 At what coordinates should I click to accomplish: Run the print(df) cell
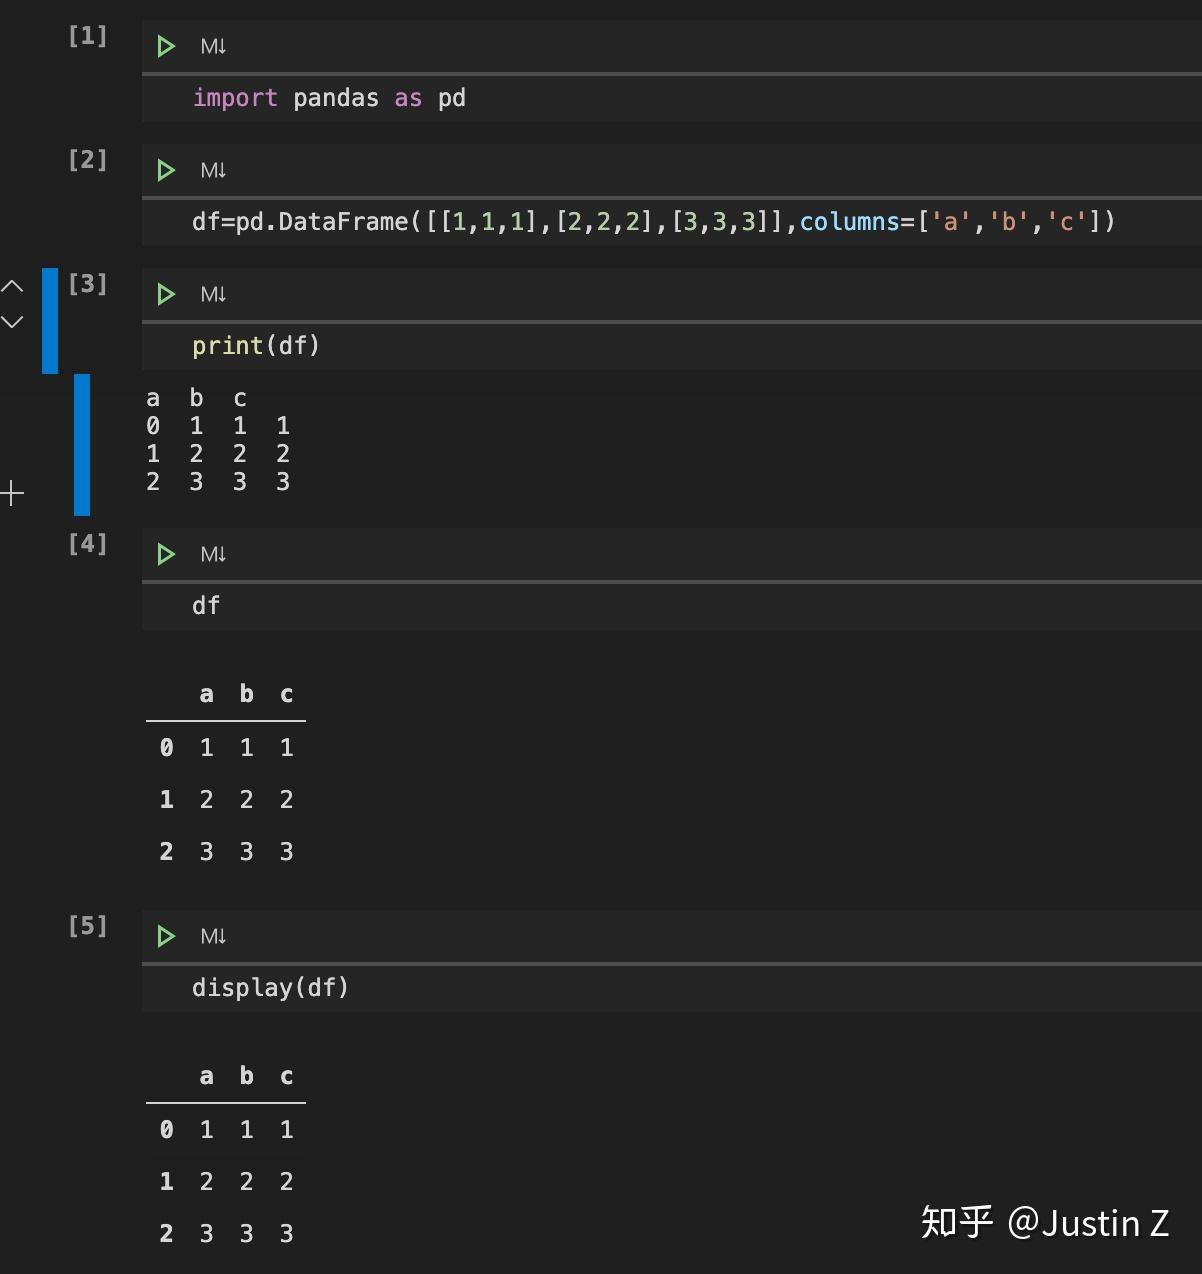165,294
